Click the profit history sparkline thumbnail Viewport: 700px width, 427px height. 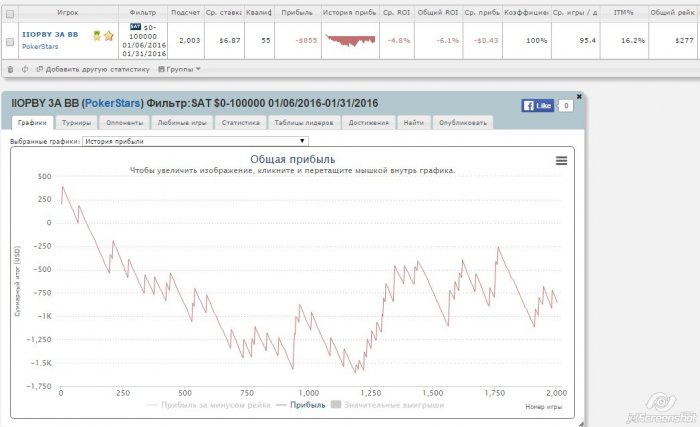350,40
